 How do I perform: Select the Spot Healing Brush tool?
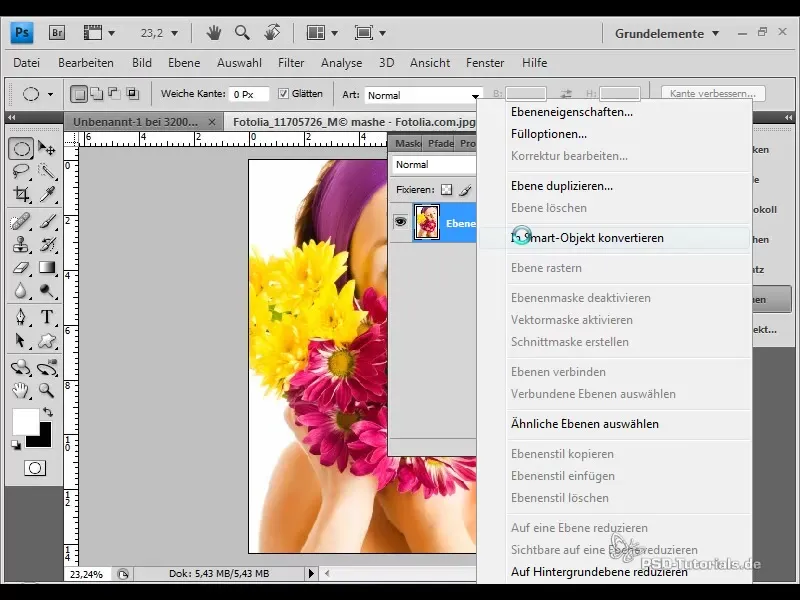tap(21, 222)
